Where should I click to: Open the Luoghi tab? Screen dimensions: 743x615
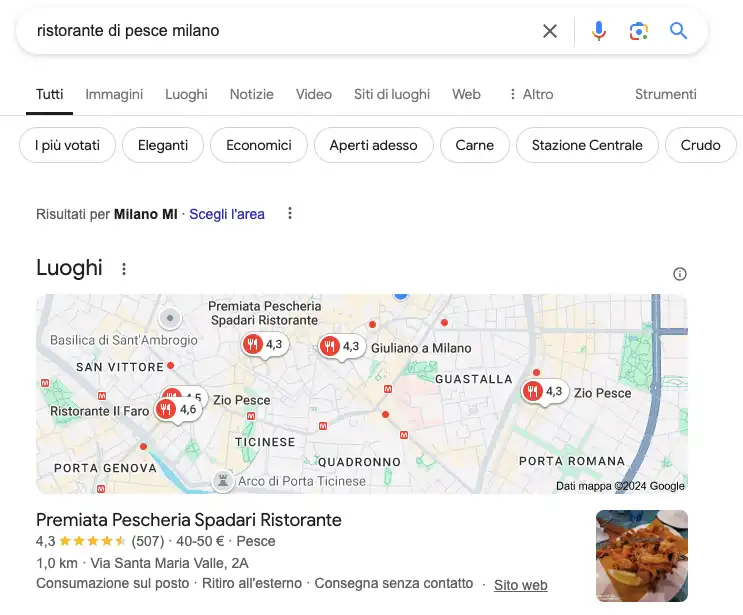point(186,94)
